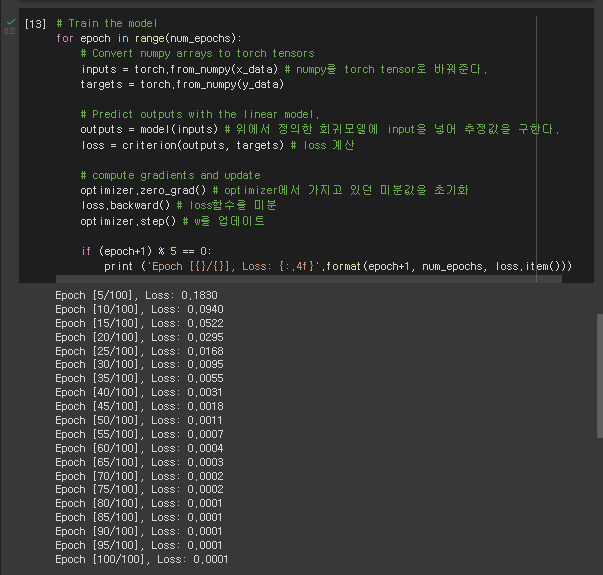Screen dimensions: 603x575
Task: Click output line 'Epoch [90/100], Loss: 0.0001'
Action: click(138, 532)
